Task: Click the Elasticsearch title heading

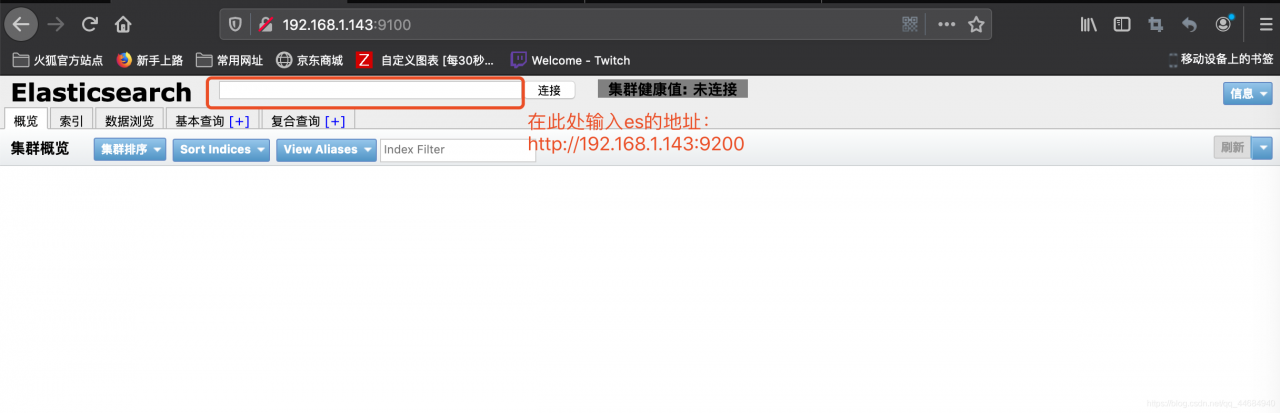Action: click(x=101, y=92)
